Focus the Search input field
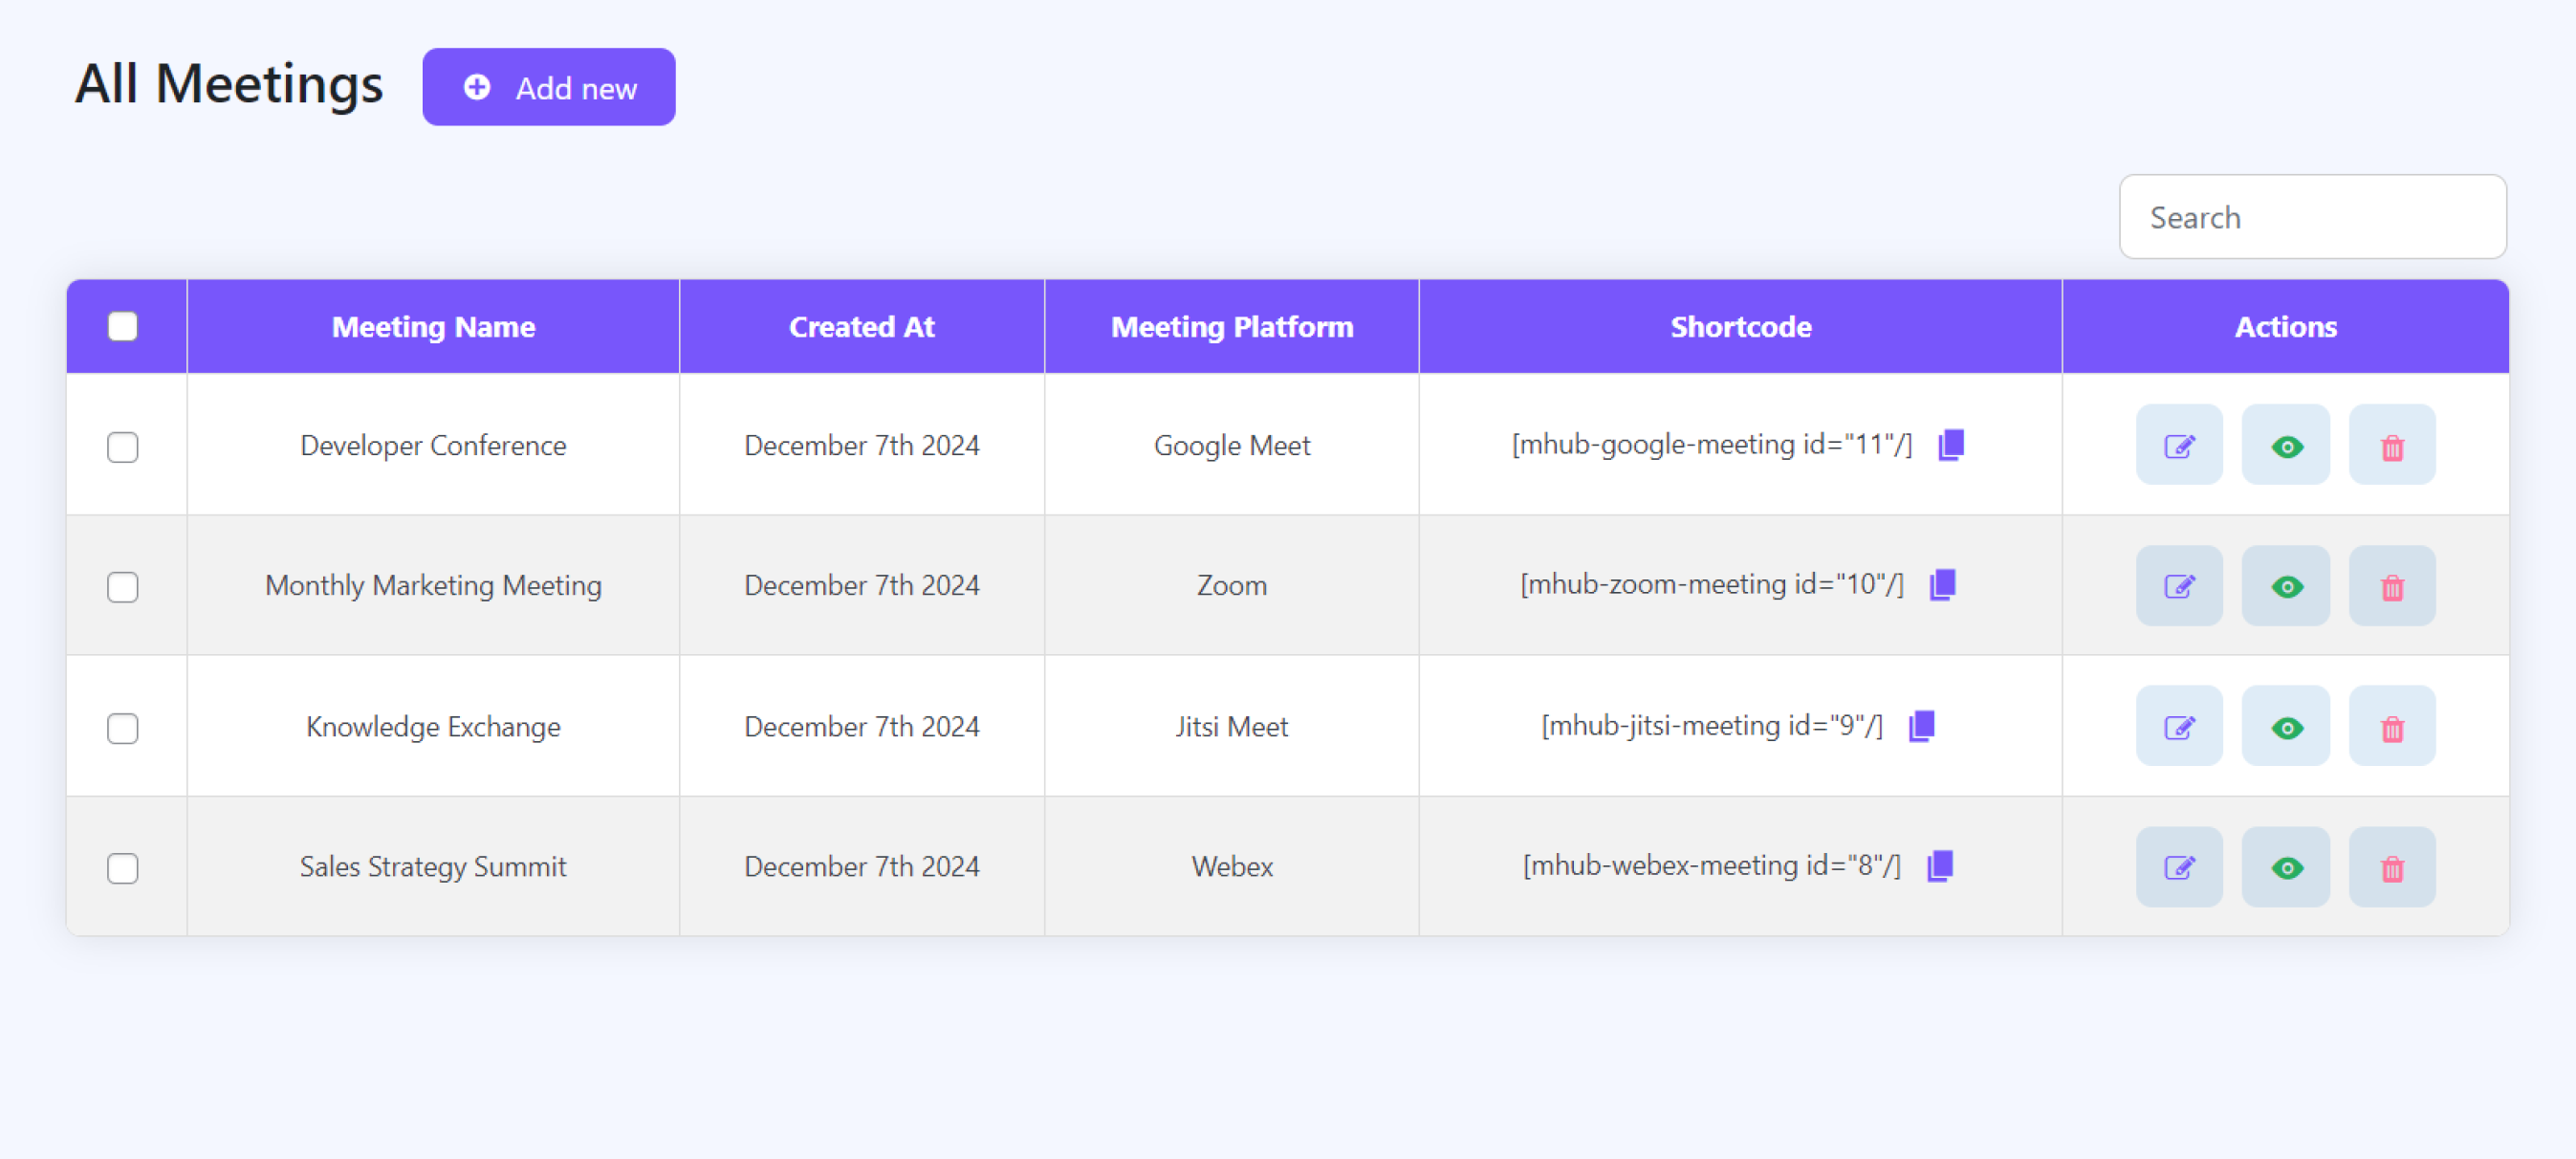 click(x=2312, y=217)
